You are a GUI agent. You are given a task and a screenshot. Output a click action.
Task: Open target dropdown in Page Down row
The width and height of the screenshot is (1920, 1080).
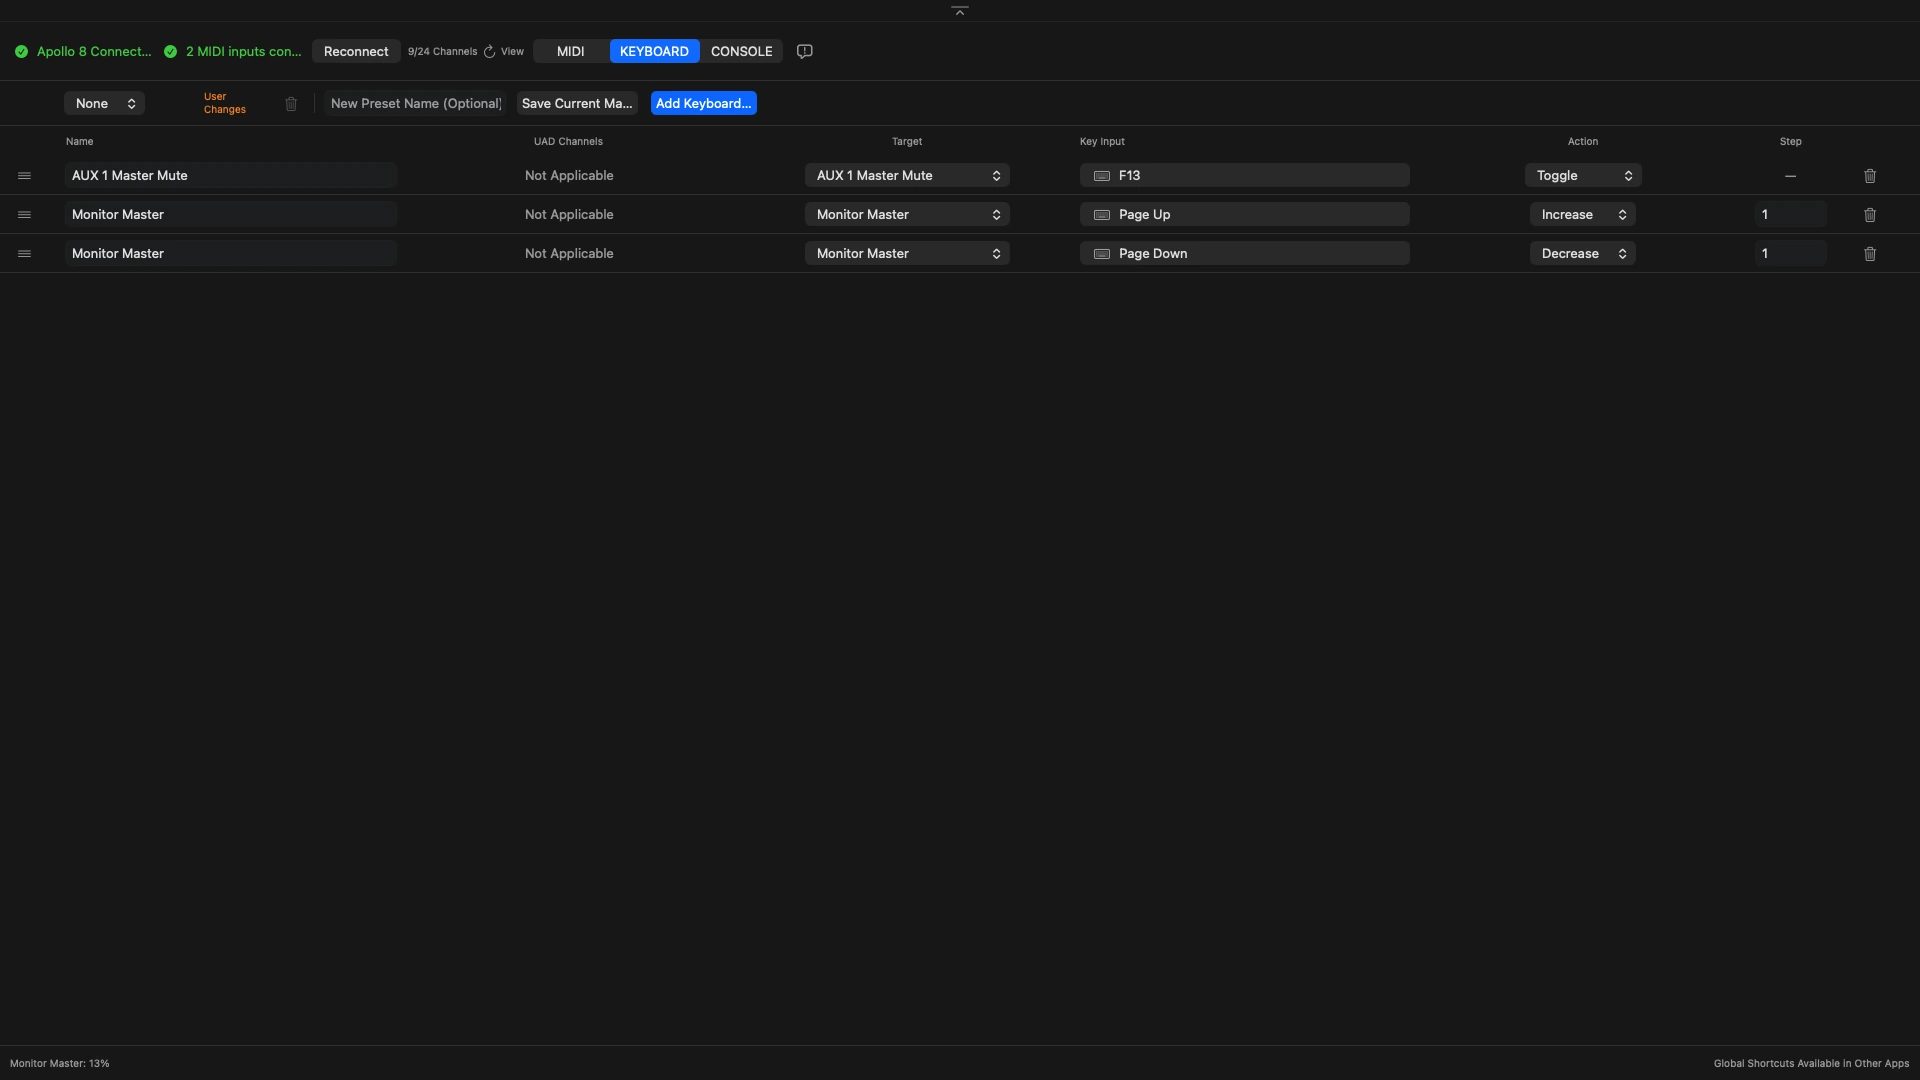(x=907, y=254)
